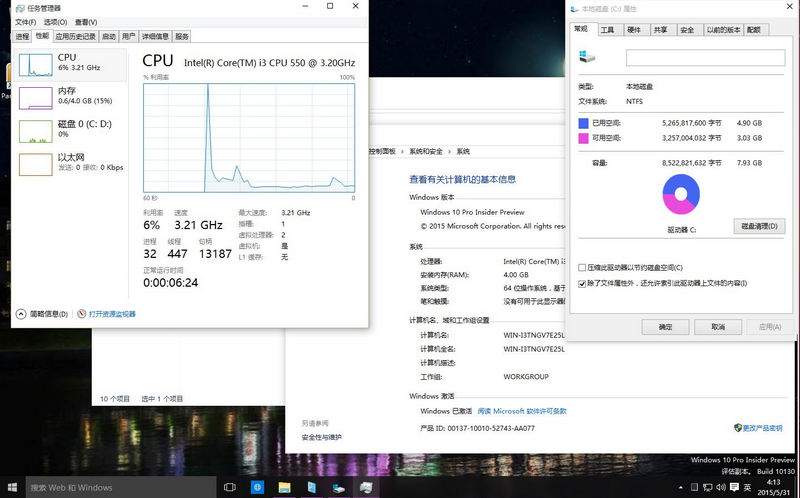Click the drive label input field

(x=706, y=58)
